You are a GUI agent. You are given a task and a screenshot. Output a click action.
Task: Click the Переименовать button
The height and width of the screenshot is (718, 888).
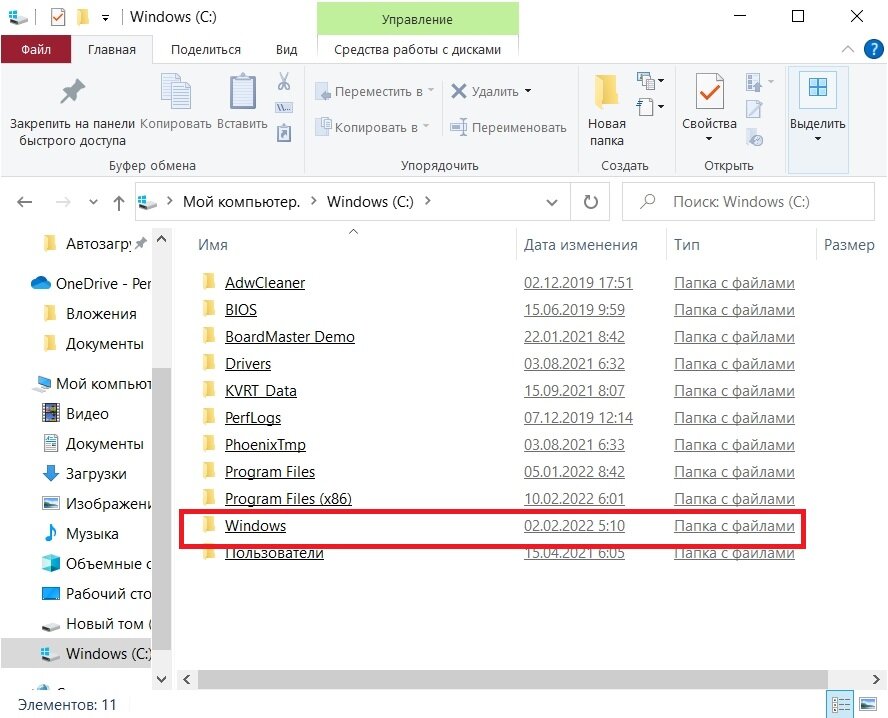508,127
